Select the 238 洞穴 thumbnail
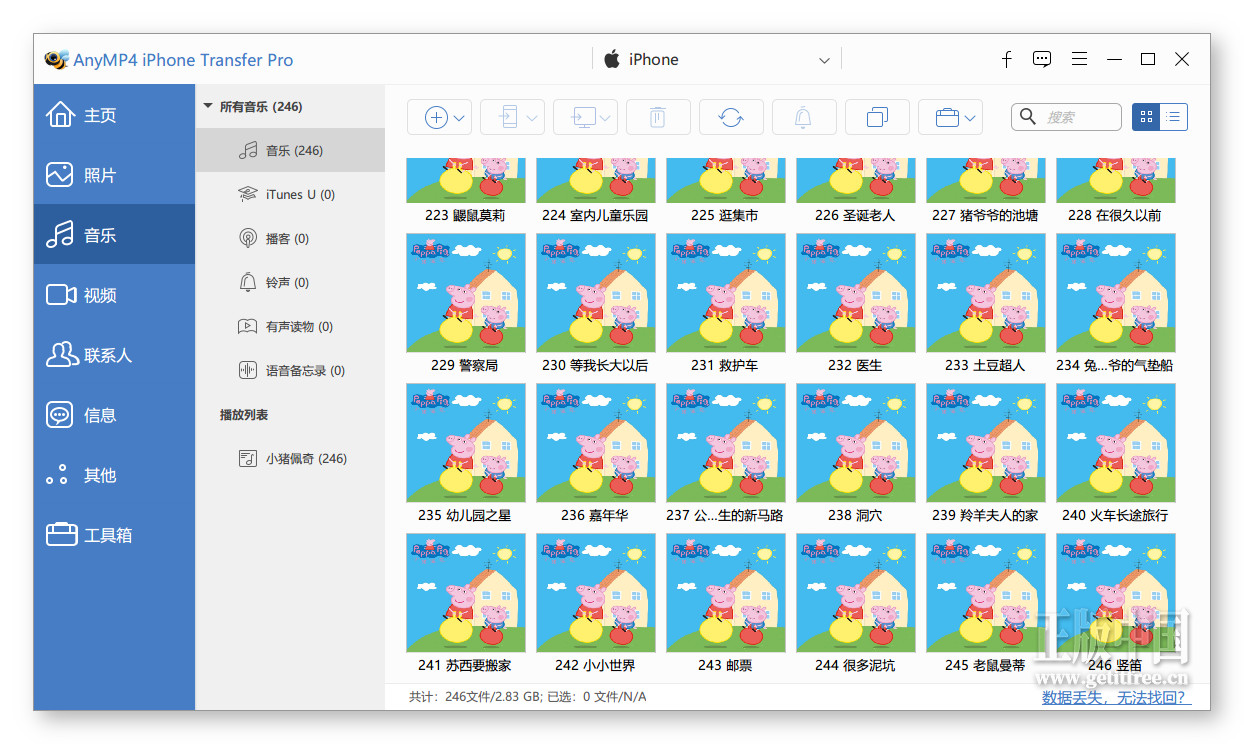 click(x=856, y=443)
